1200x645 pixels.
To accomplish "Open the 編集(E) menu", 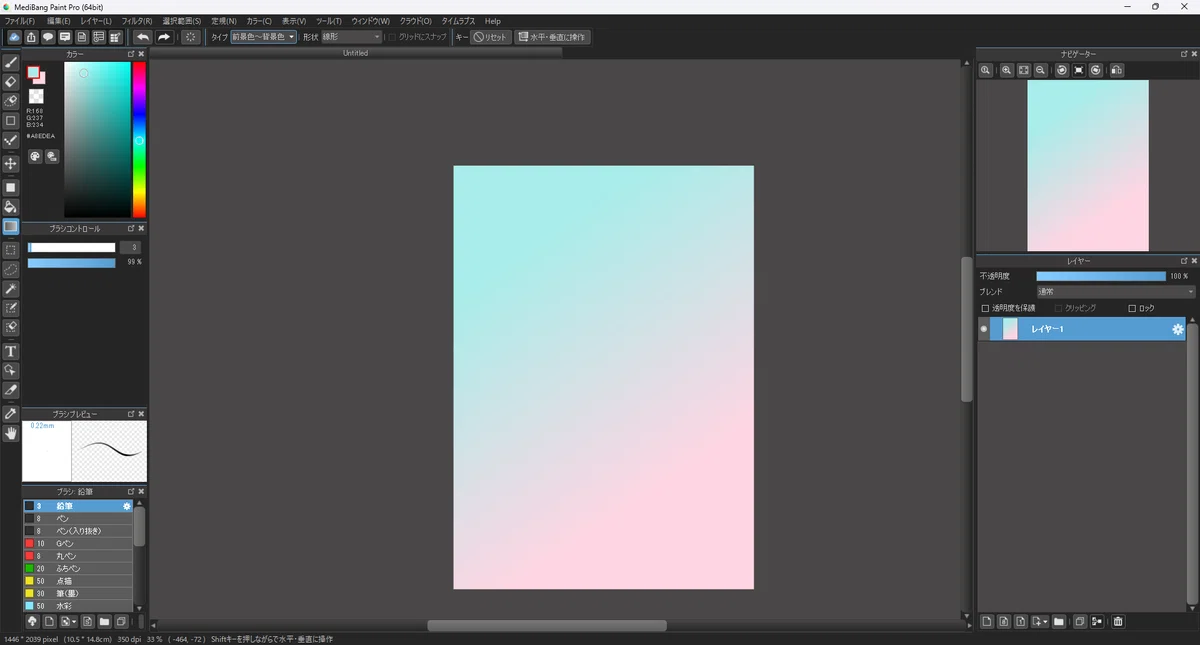I will [59, 21].
